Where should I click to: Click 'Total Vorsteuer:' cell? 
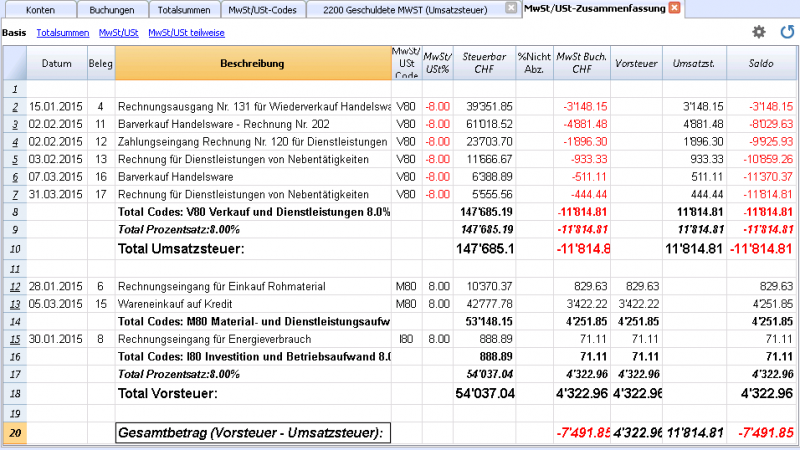click(x=253, y=393)
